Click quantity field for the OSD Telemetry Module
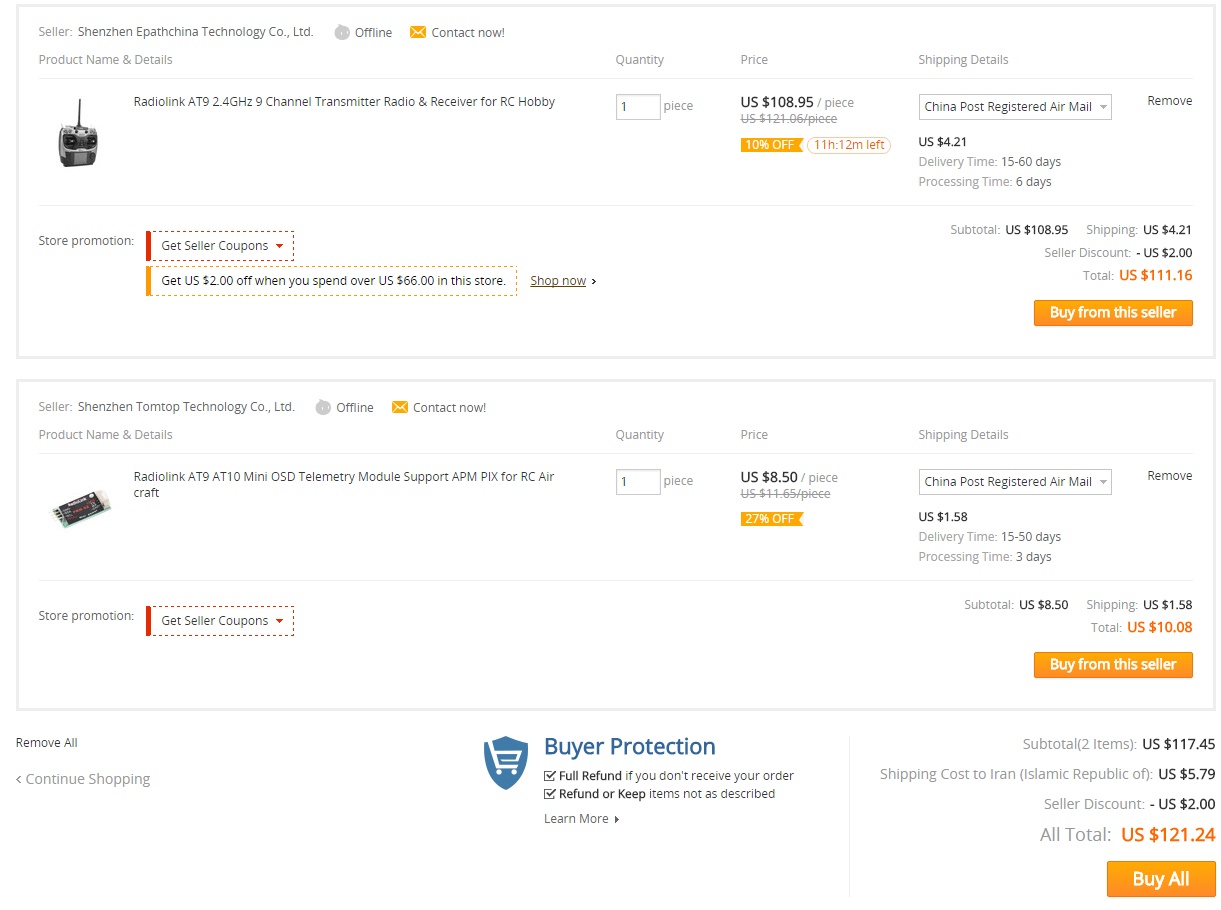 point(638,481)
